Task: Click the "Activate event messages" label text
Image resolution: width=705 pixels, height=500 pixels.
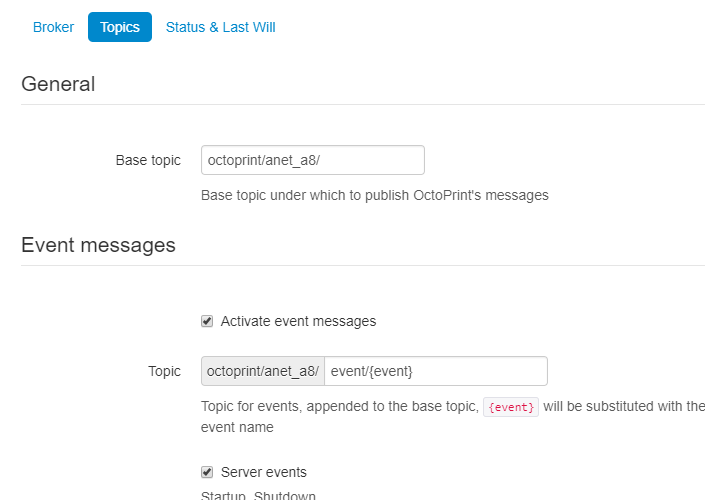Action: click(298, 321)
